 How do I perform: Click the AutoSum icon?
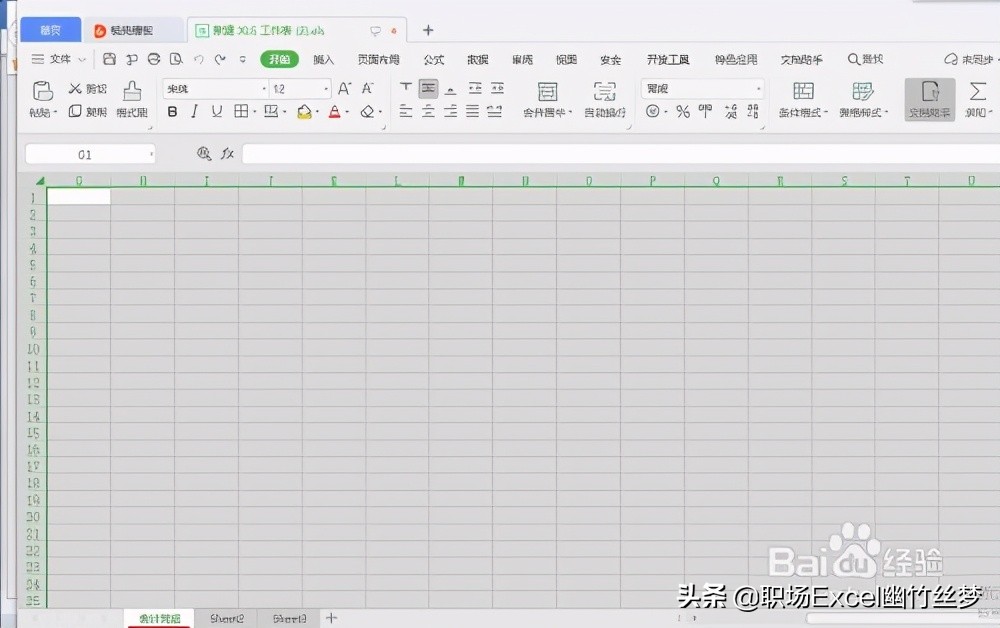point(977,90)
